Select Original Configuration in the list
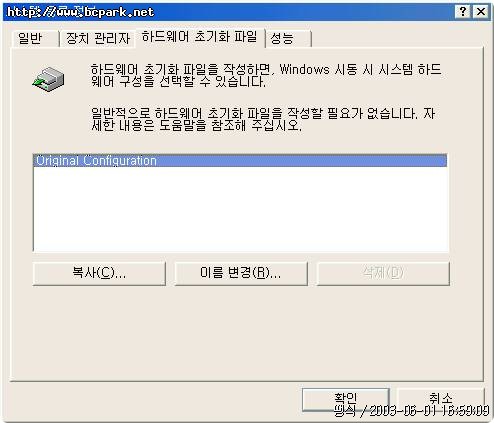This screenshot has width=494, height=423. click(x=240, y=161)
